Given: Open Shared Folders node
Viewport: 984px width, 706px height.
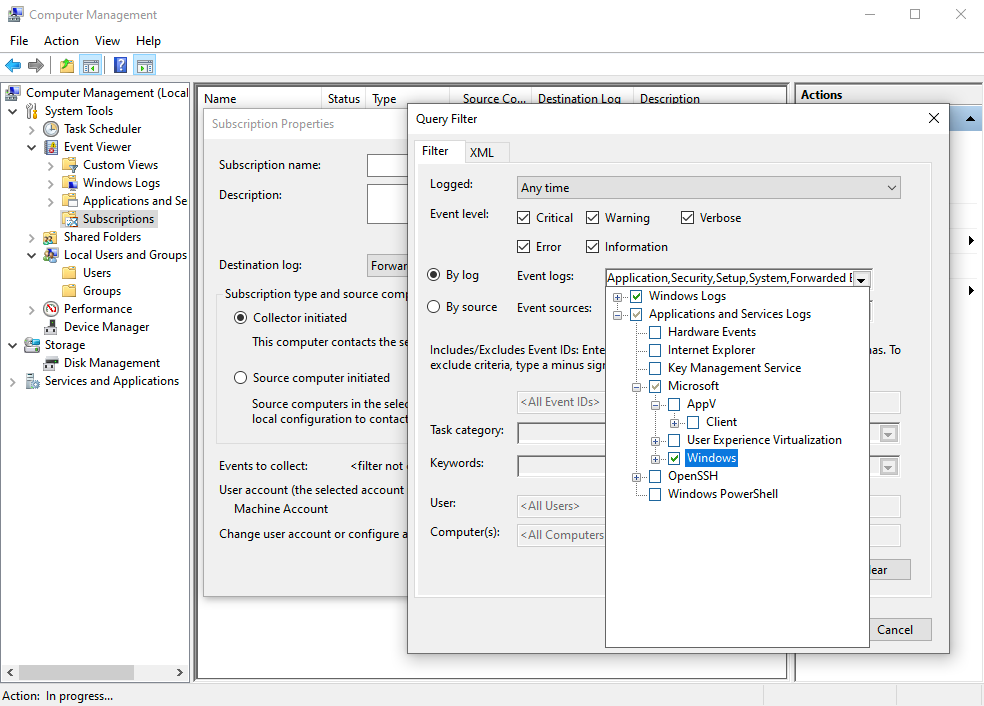Looking at the screenshot, I should (102, 237).
